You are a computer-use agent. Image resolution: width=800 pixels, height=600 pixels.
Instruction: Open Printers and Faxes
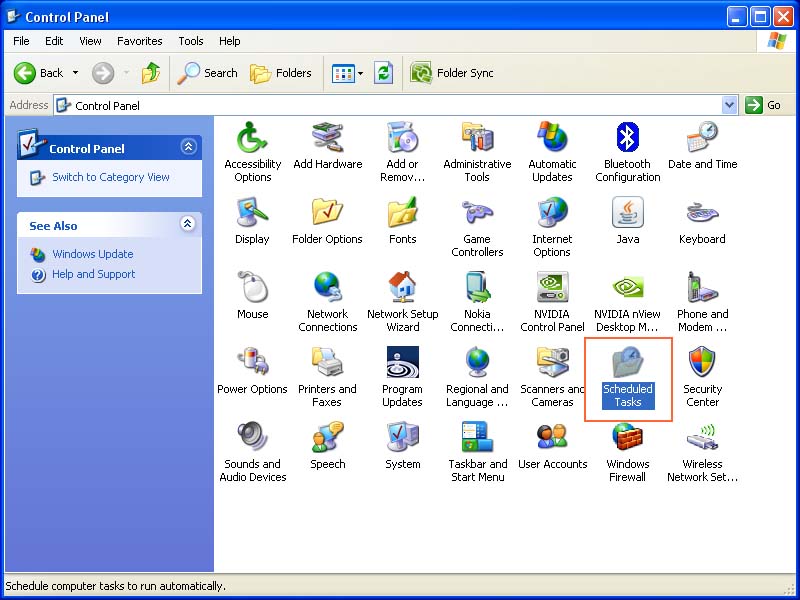[327, 377]
